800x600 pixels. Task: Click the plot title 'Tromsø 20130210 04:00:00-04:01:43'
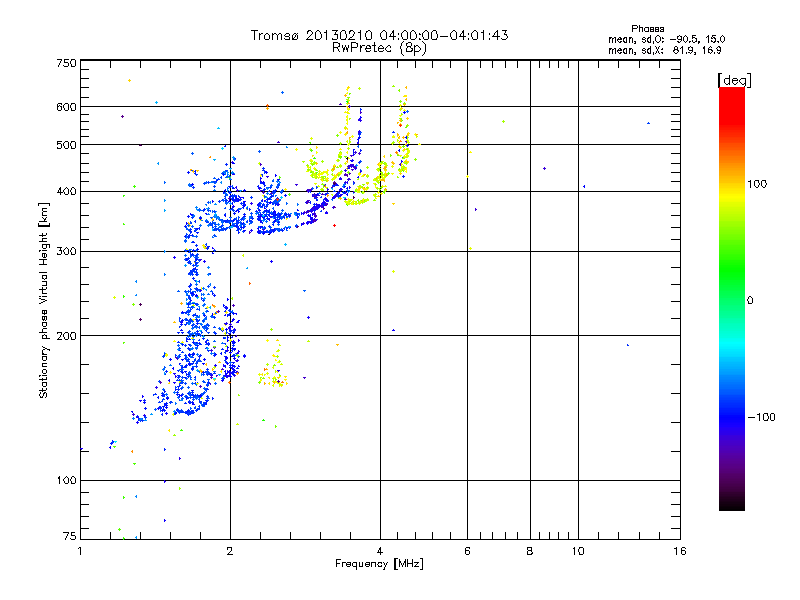coord(379,35)
